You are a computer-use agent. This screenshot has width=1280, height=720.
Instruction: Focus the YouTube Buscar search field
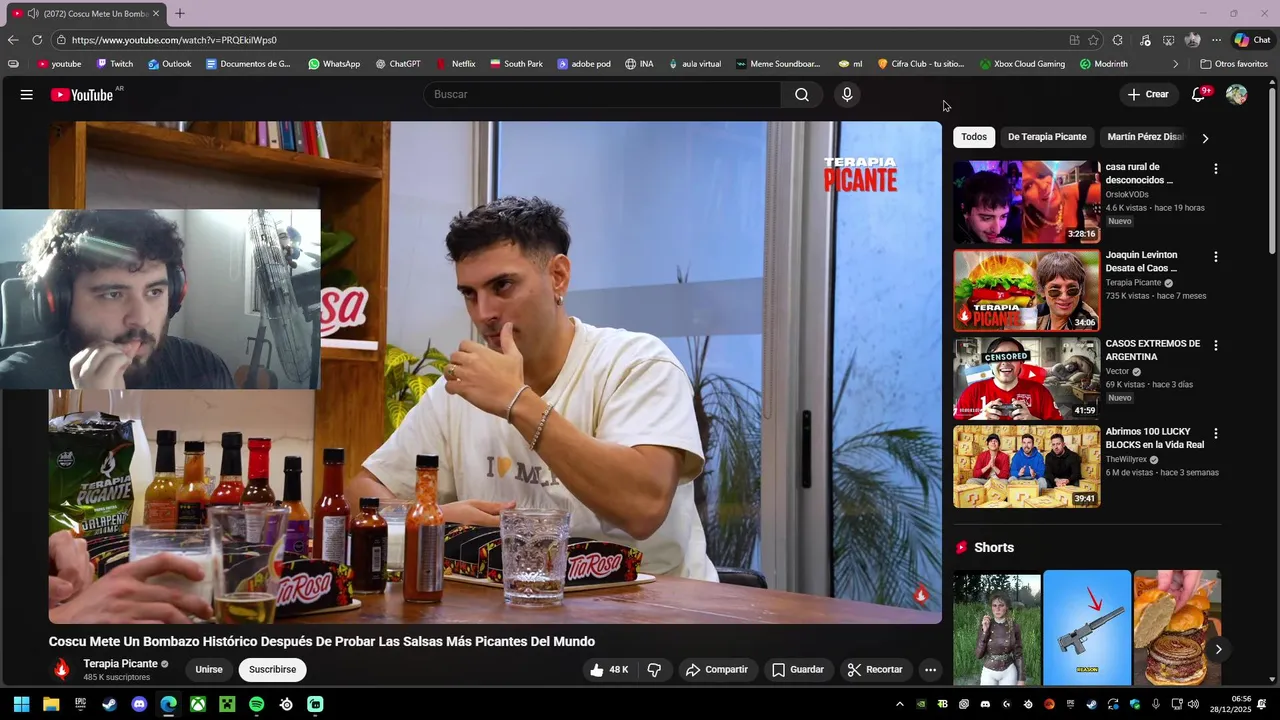(602, 94)
